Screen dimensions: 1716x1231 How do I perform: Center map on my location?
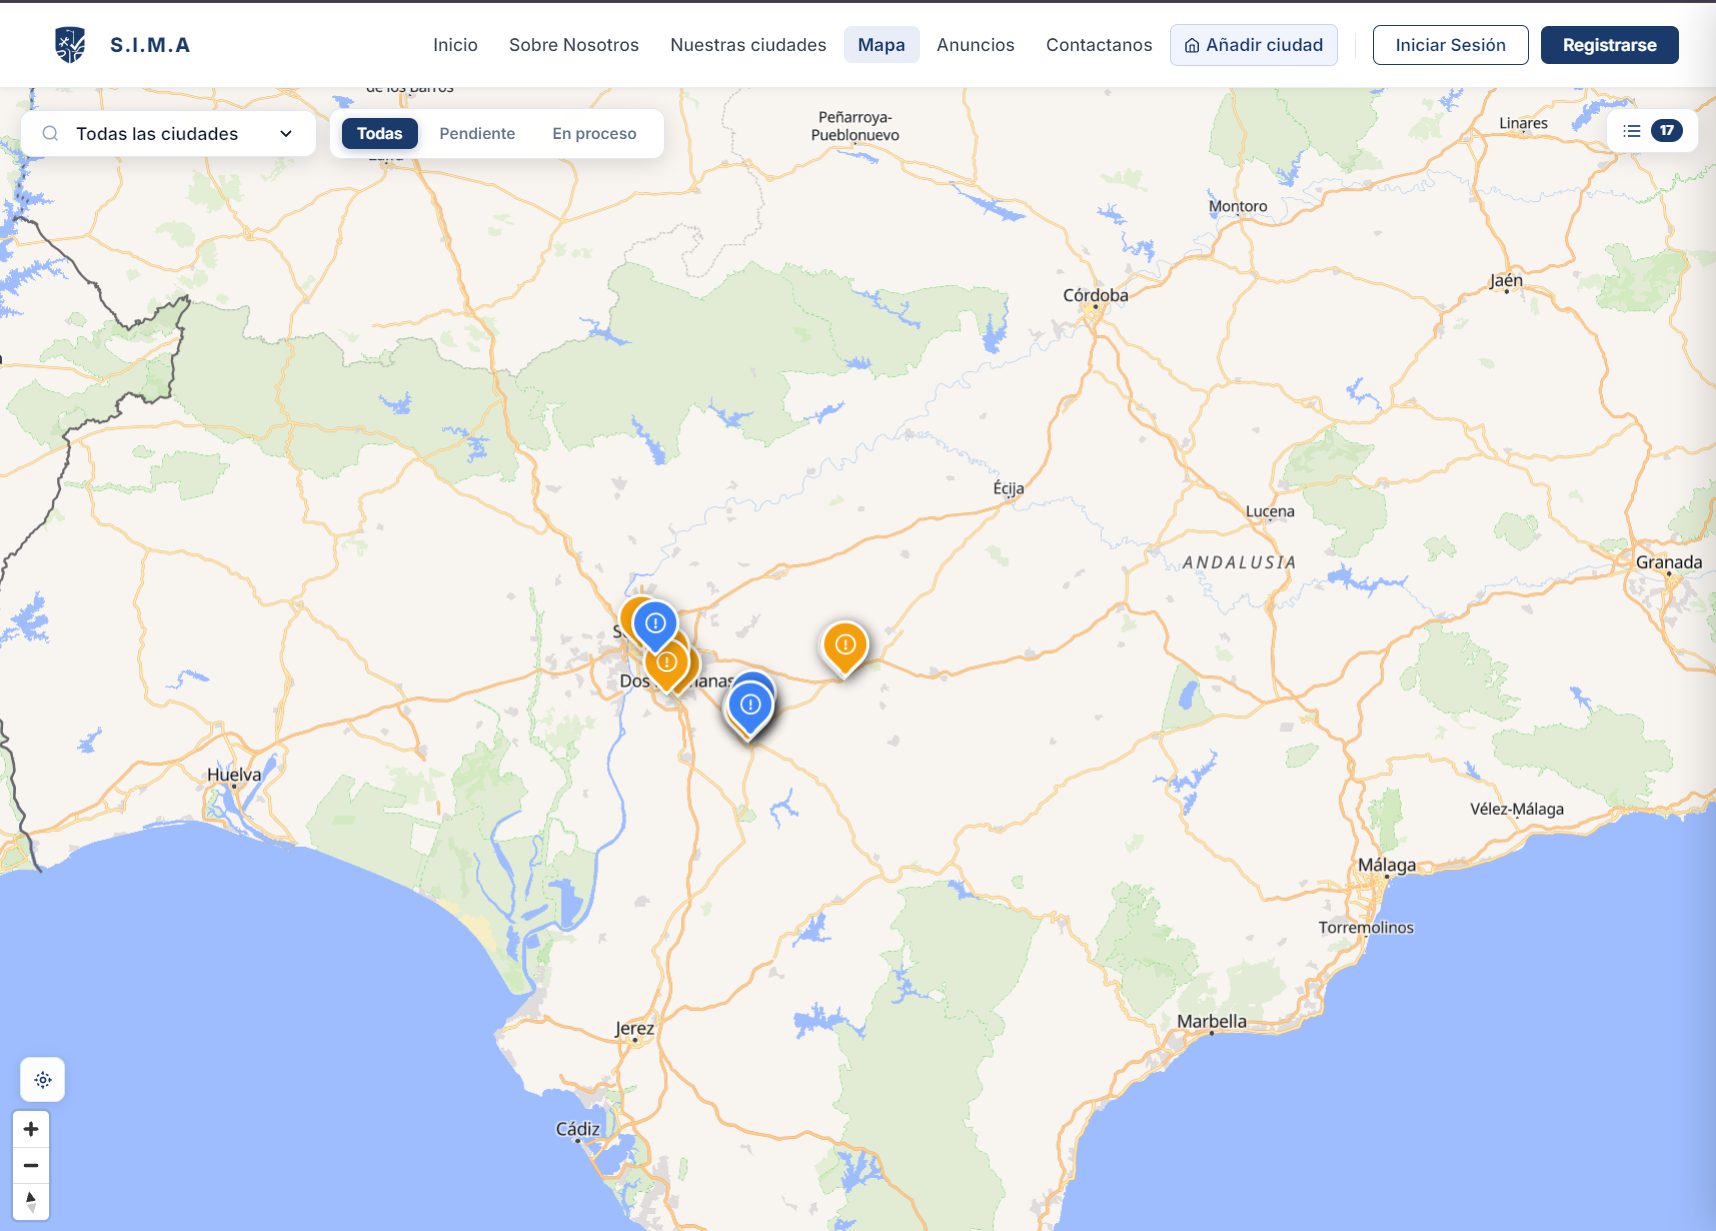43,1080
